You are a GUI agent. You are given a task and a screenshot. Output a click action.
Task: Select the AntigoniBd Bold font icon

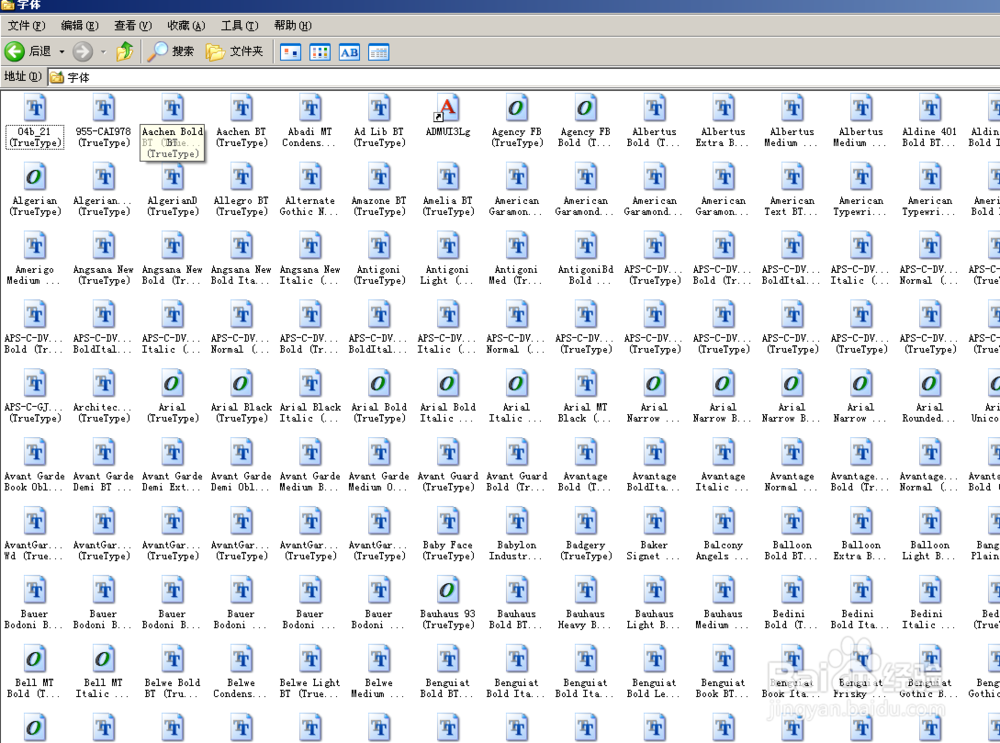(586, 245)
